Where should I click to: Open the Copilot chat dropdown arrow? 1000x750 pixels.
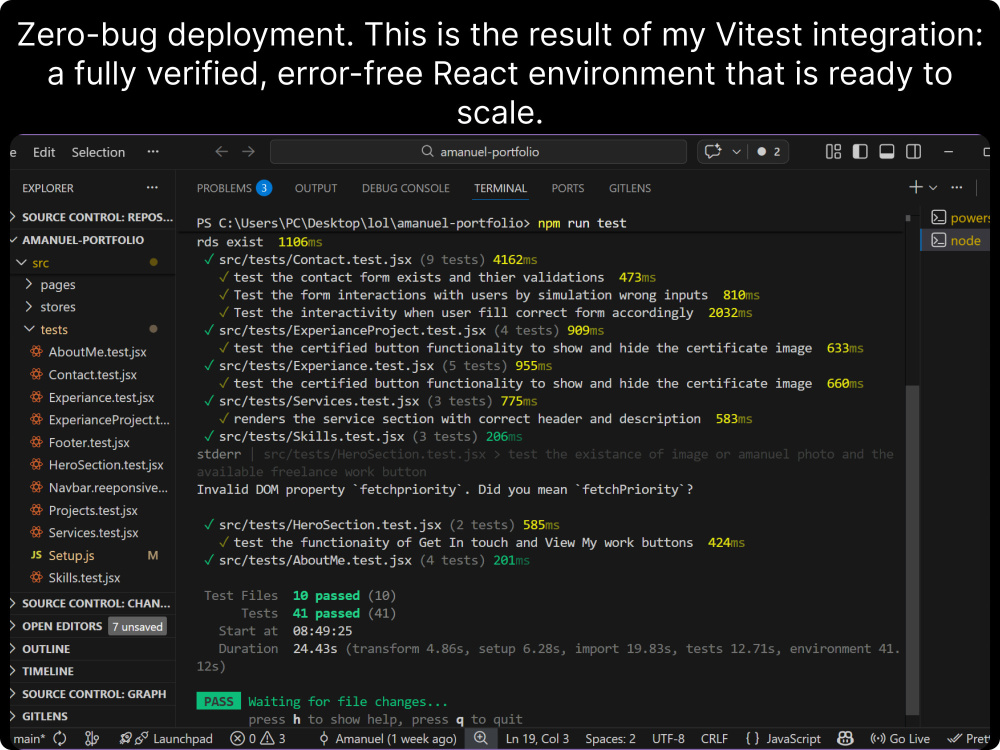coord(736,152)
